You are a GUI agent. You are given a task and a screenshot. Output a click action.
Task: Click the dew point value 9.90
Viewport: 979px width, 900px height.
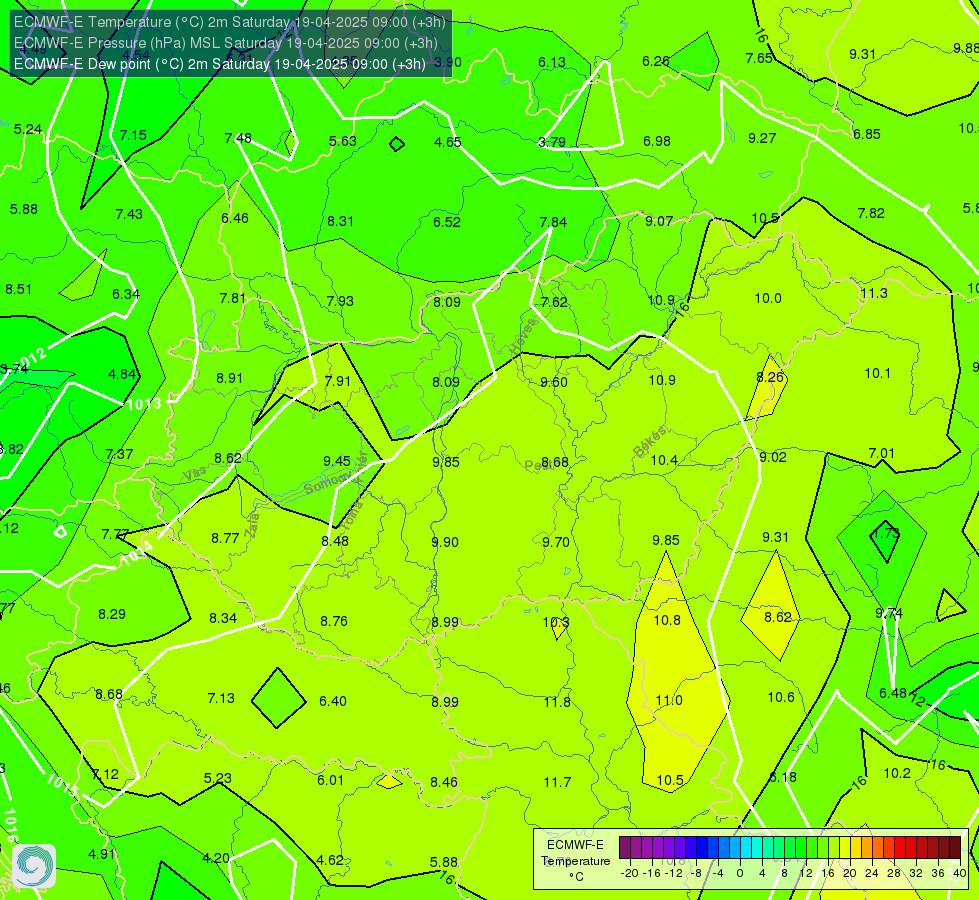coord(445,542)
